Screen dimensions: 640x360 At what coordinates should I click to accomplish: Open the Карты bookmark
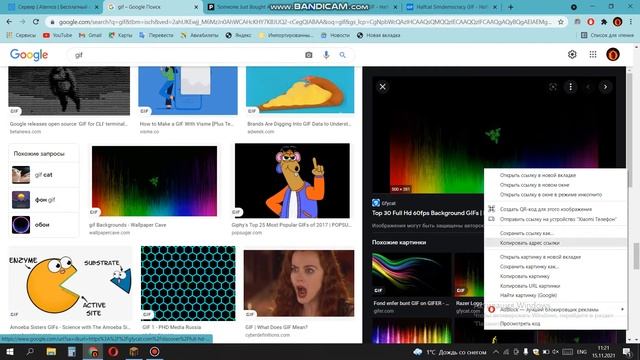[x=120, y=36]
